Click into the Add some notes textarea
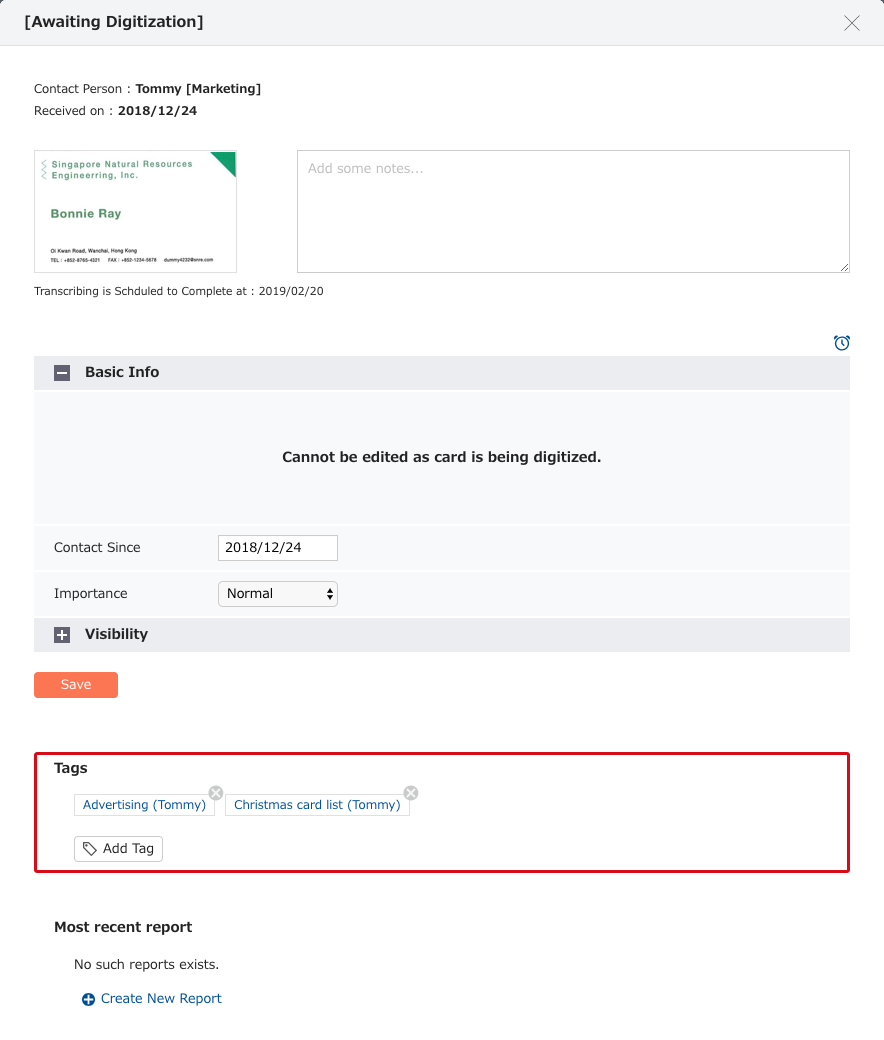The height and width of the screenshot is (1040, 884). click(x=573, y=211)
